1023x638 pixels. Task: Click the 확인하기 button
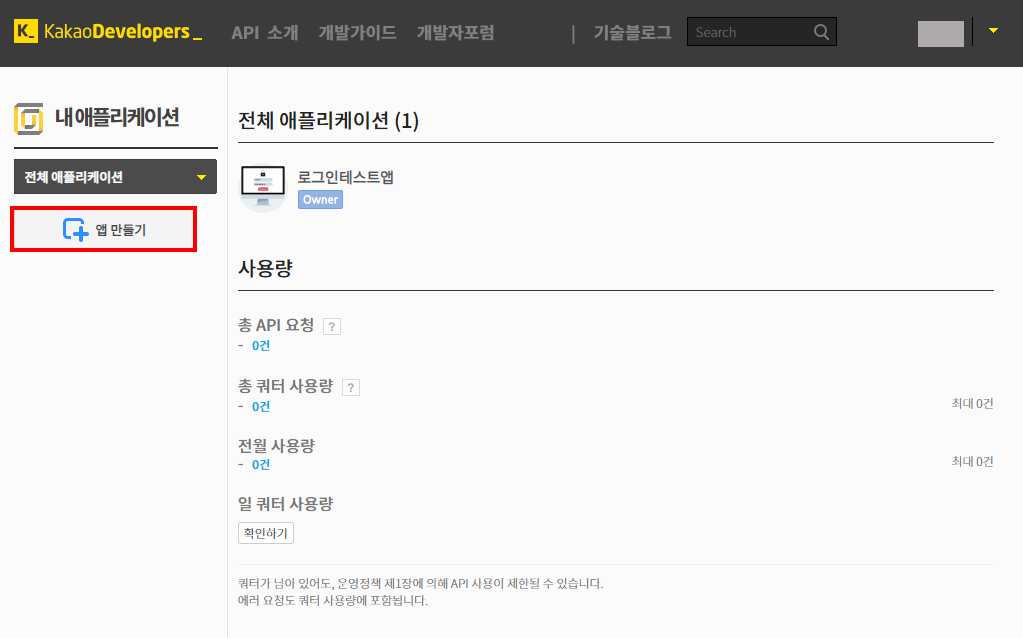click(266, 533)
